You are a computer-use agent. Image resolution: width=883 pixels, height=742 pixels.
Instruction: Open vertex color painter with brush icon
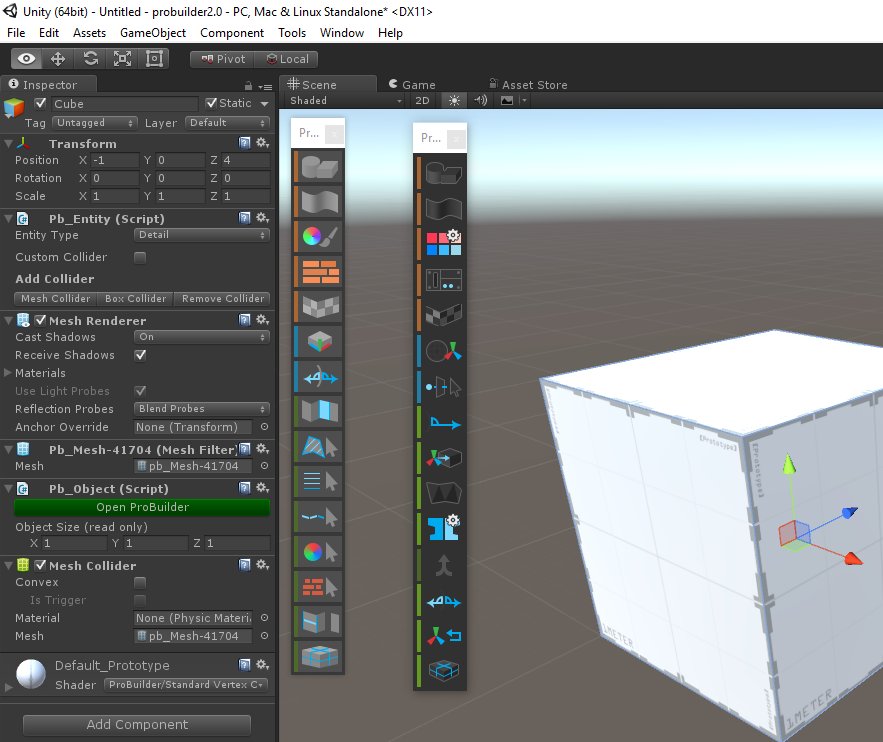pyautogui.click(x=319, y=237)
